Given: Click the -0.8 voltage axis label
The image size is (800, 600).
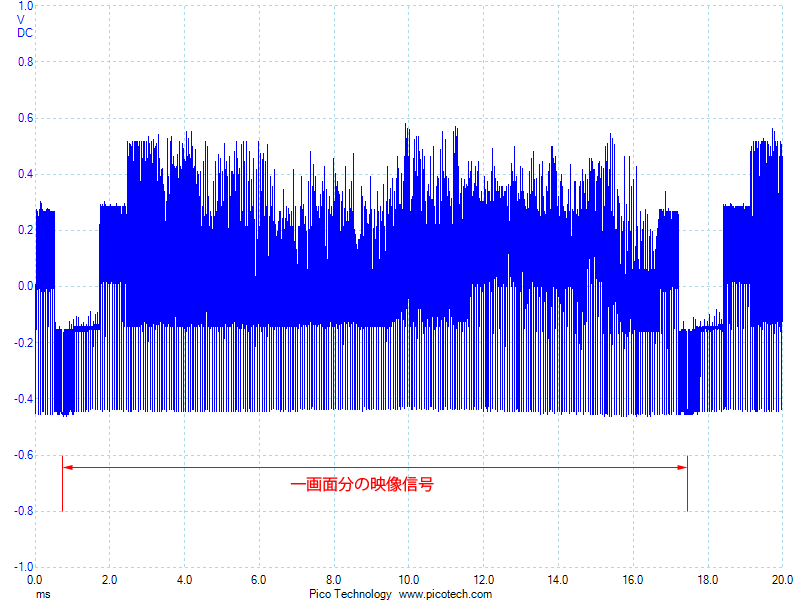Looking at the screenshot, I should click(23, 511).
